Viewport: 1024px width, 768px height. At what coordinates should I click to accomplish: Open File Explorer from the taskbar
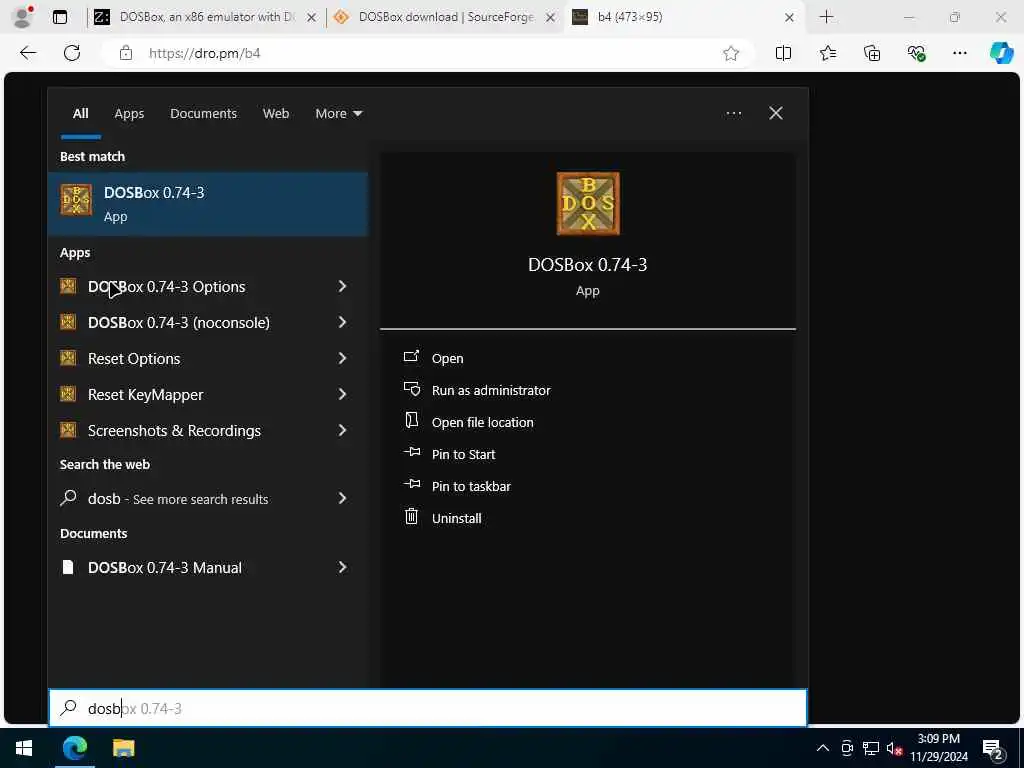(123, 748)
